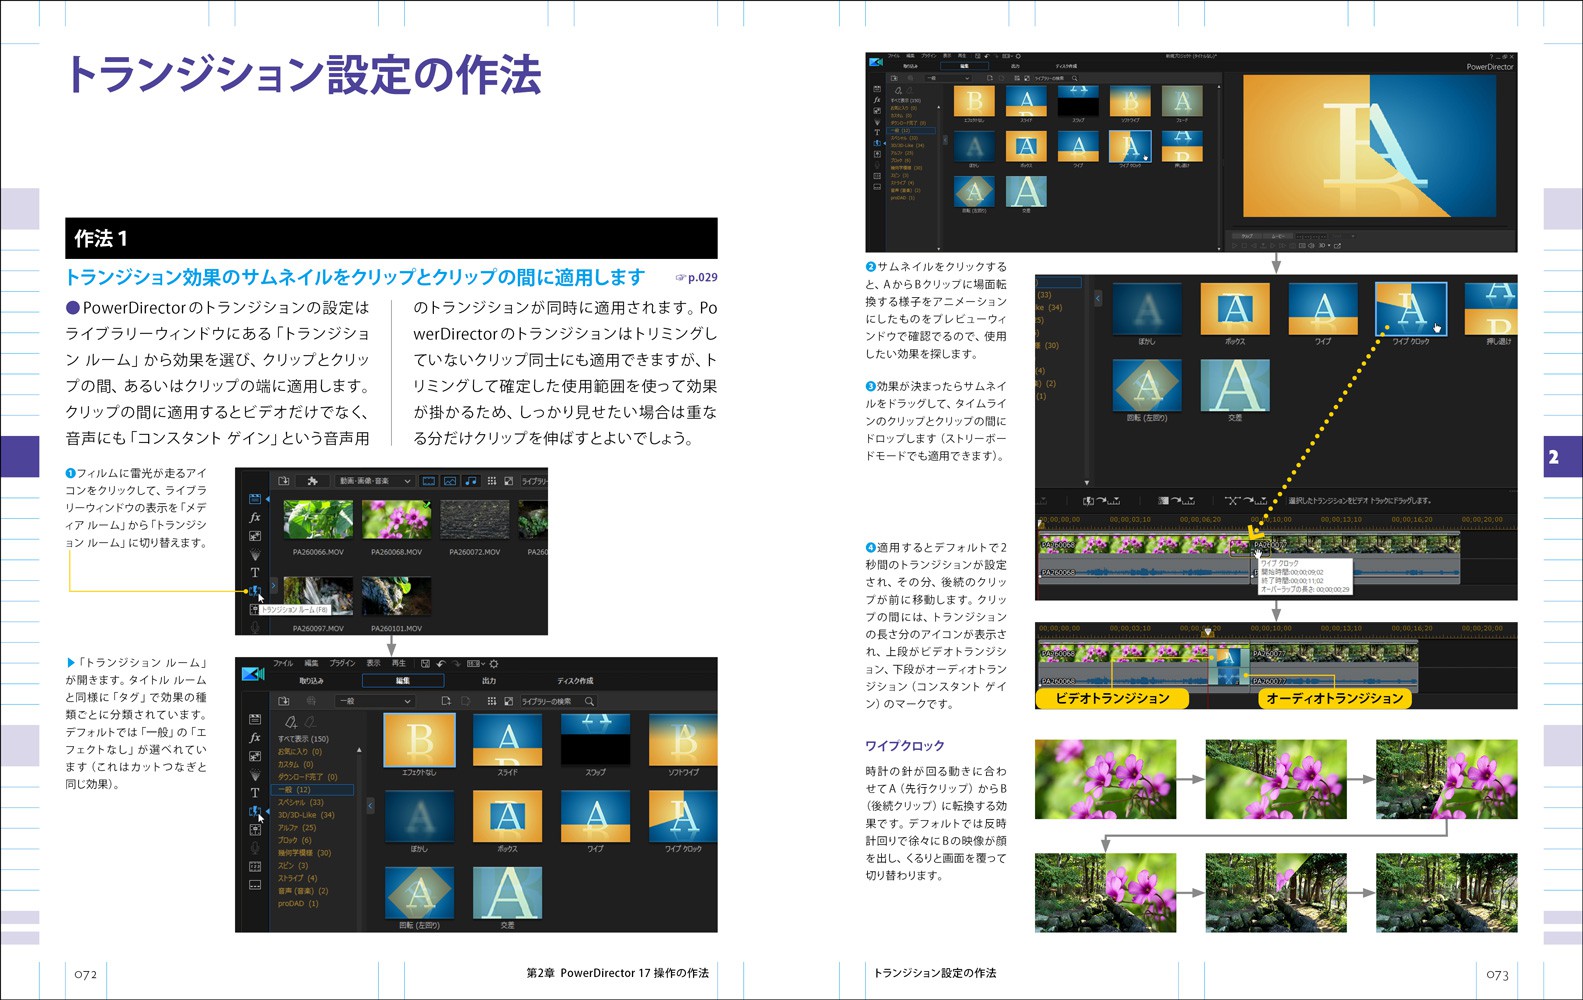Open the 再生 menu in Transition Room screenshot
The height and width of the screenshot is (1000, 1583).
click(399, 663)
